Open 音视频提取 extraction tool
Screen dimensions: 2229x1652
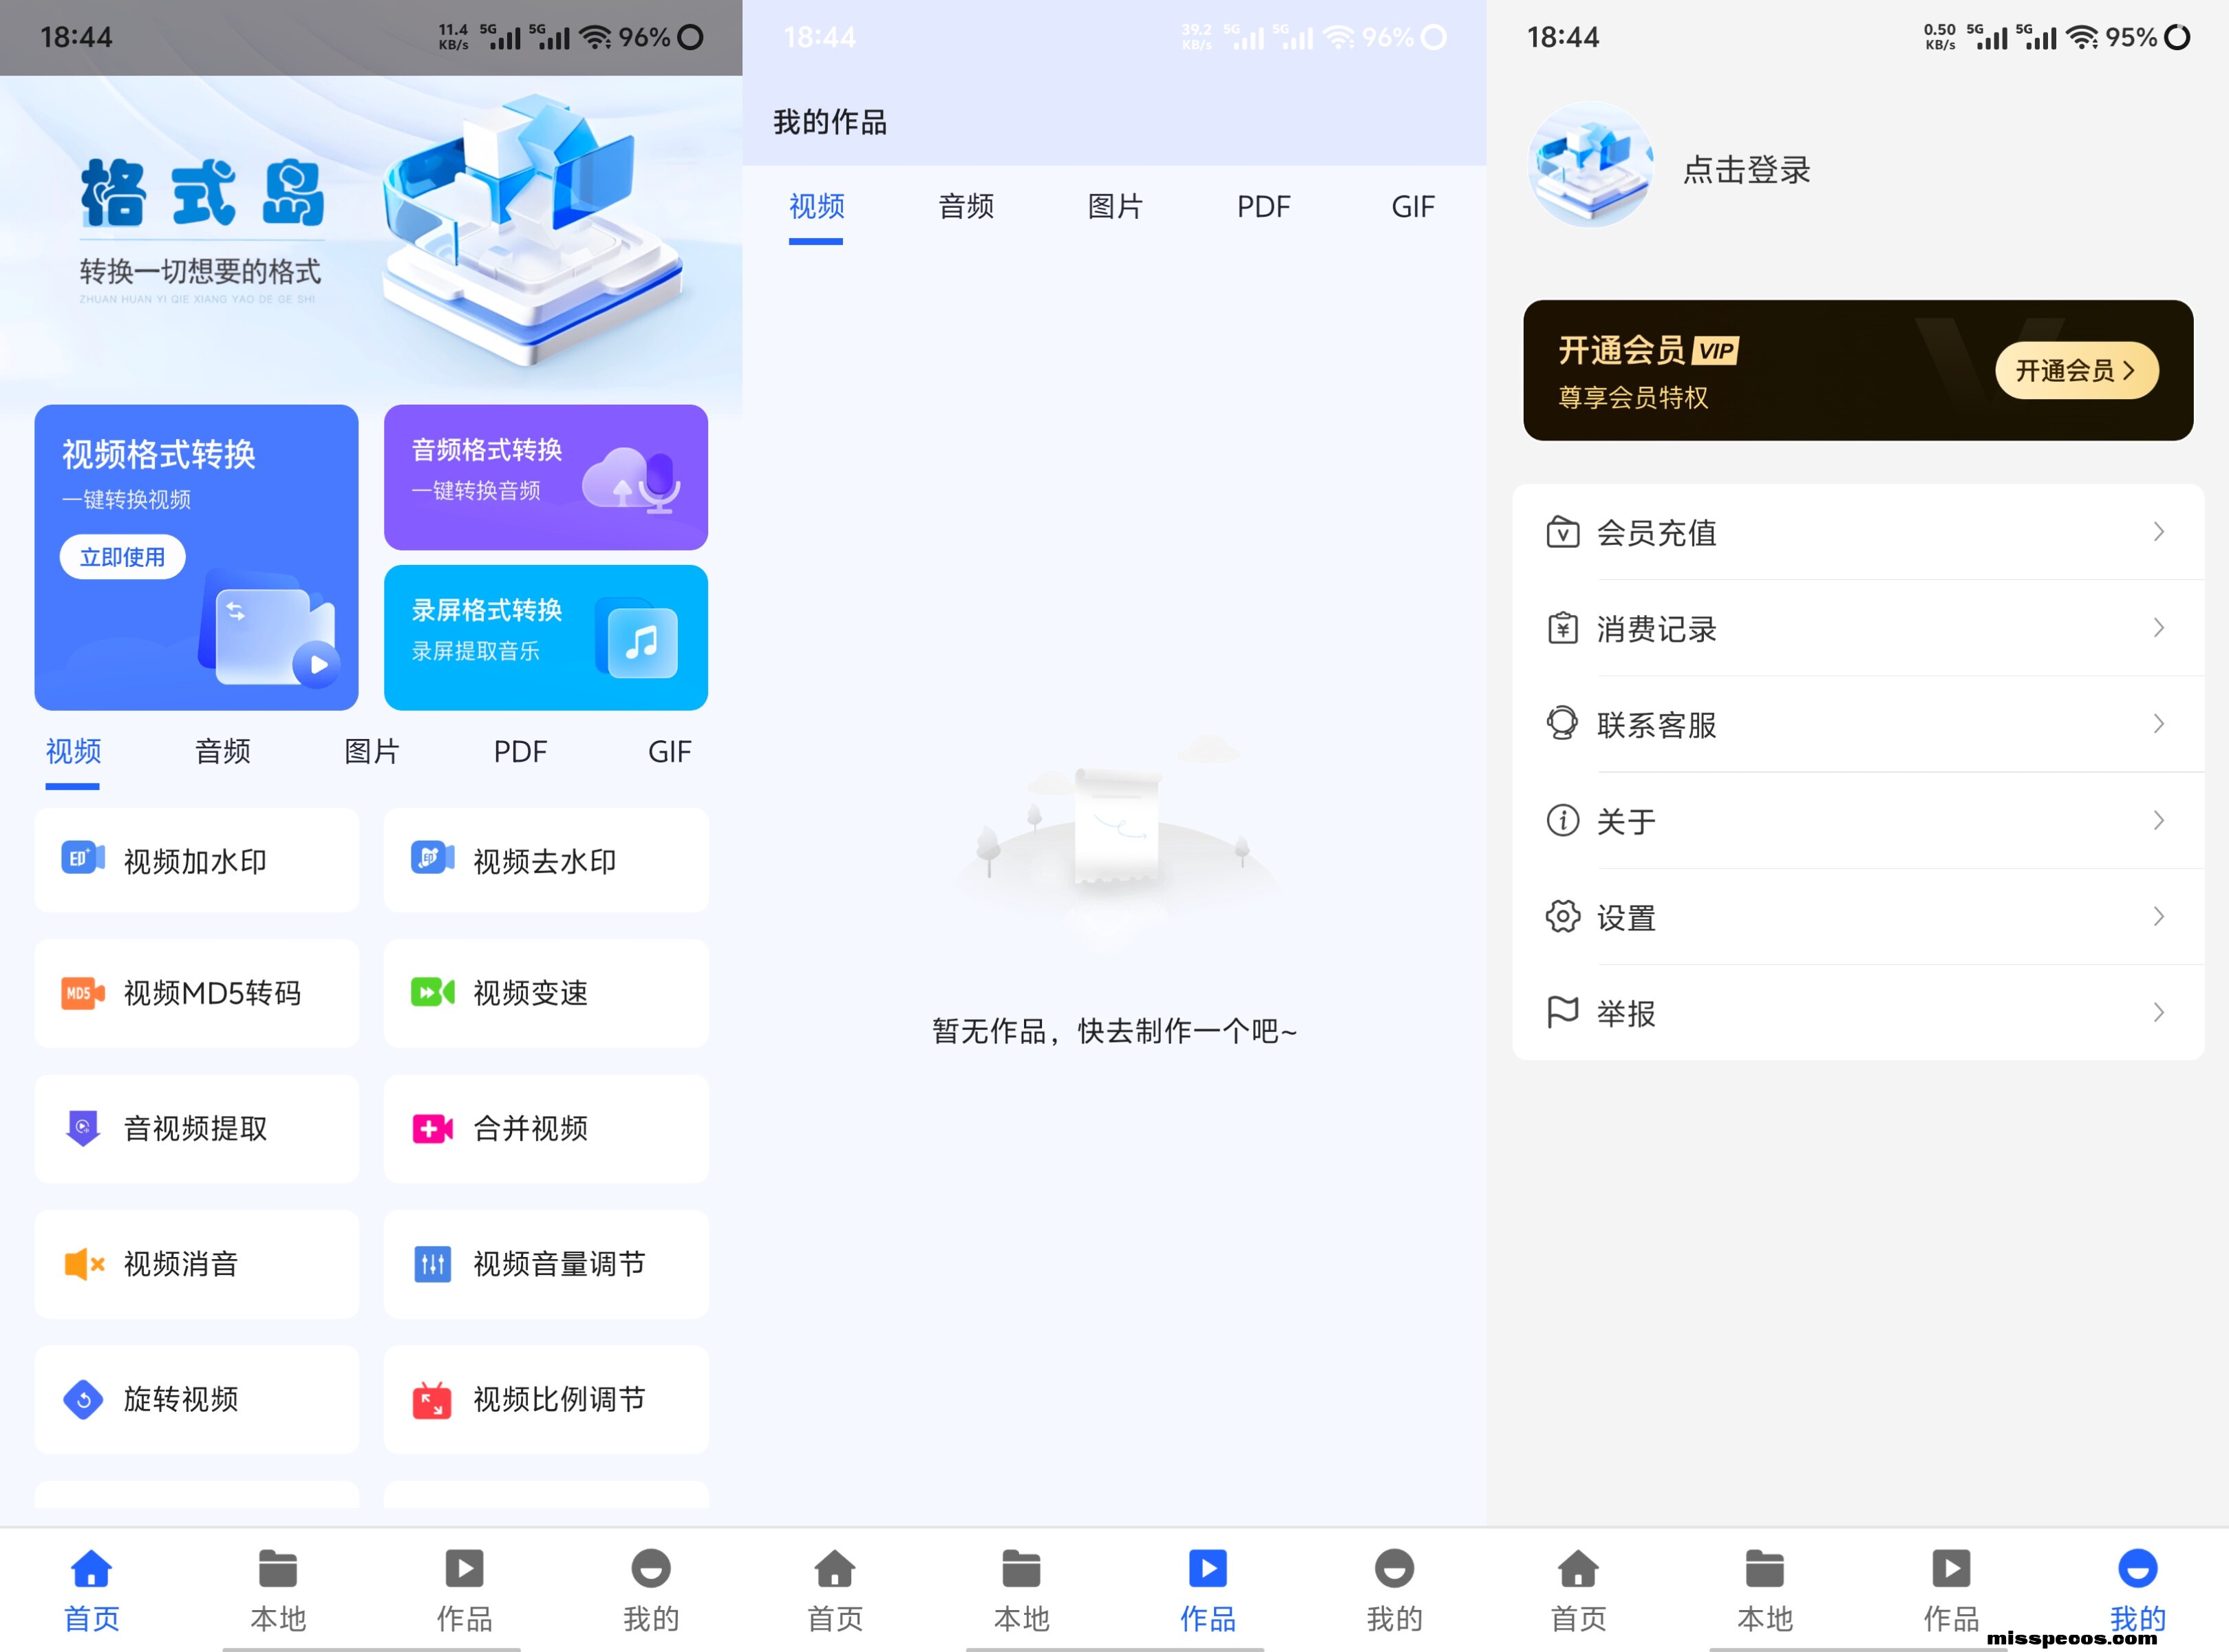click(196, 1128)
